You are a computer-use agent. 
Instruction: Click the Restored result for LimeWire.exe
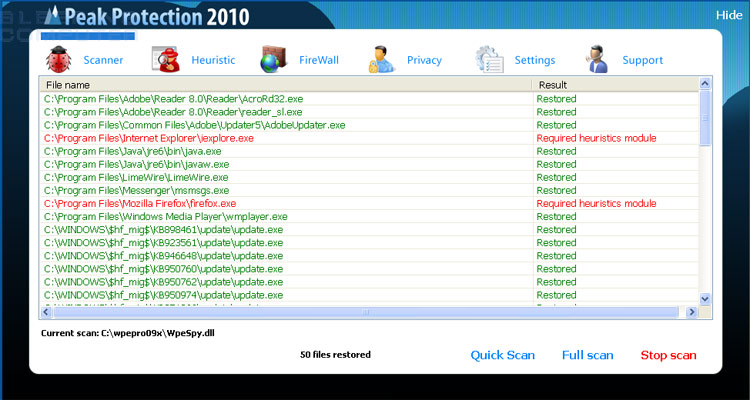pos(556,178)
